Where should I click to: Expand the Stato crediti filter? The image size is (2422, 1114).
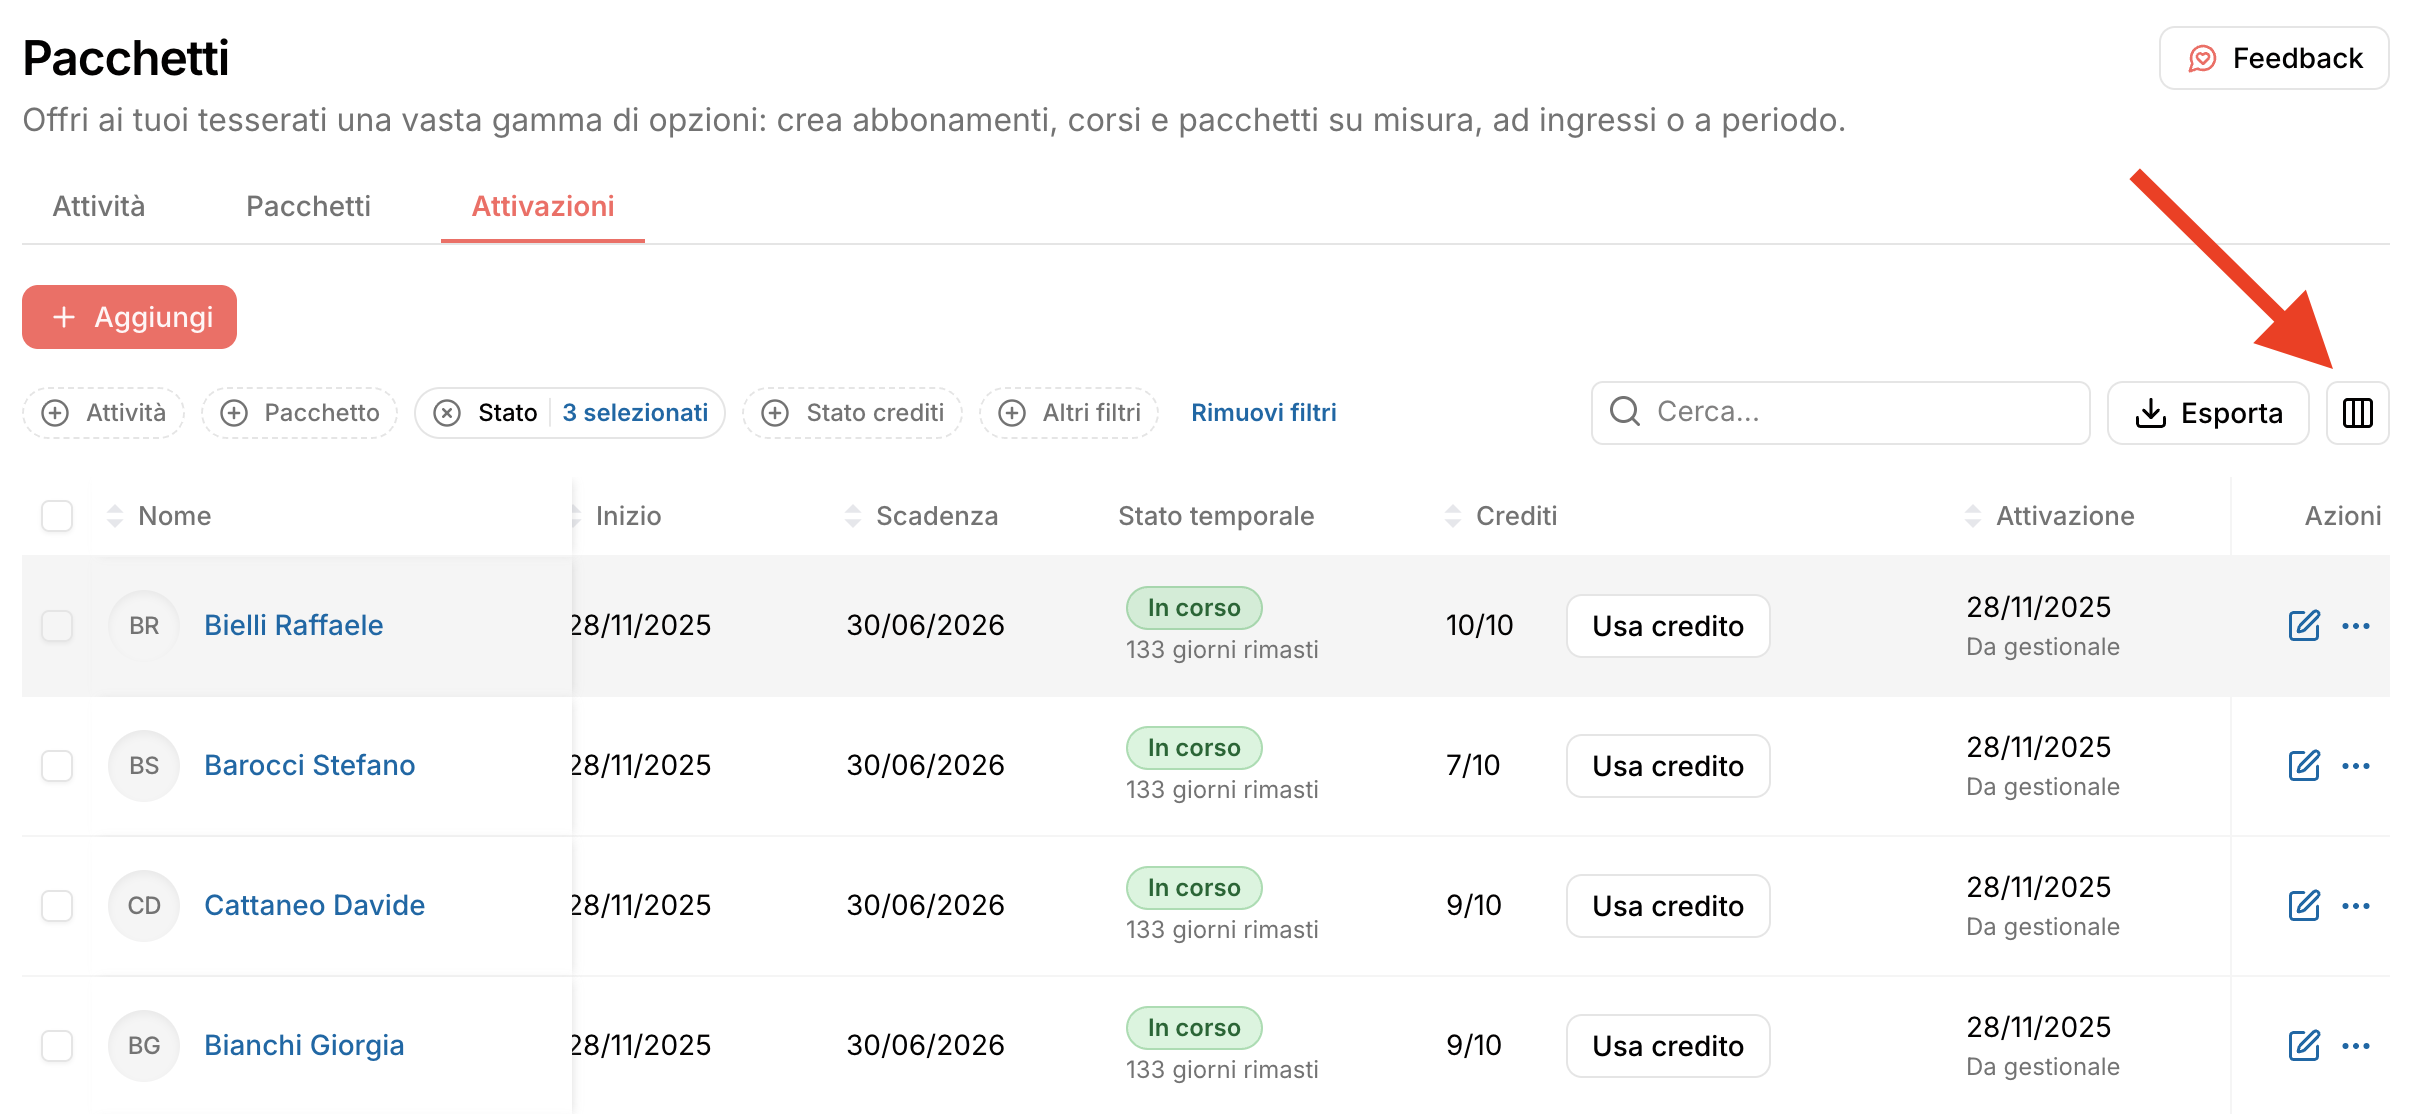tap(853, 413)
